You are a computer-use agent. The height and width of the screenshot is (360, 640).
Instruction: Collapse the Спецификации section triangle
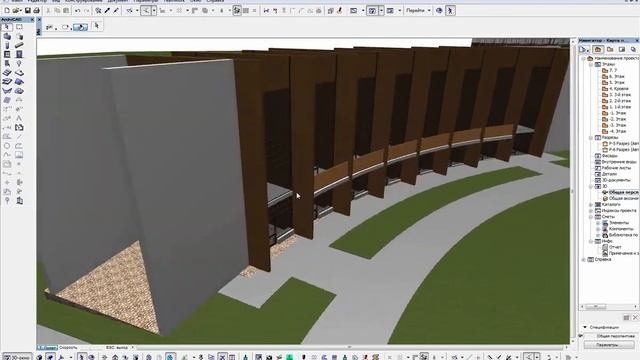tap(585, 327)
